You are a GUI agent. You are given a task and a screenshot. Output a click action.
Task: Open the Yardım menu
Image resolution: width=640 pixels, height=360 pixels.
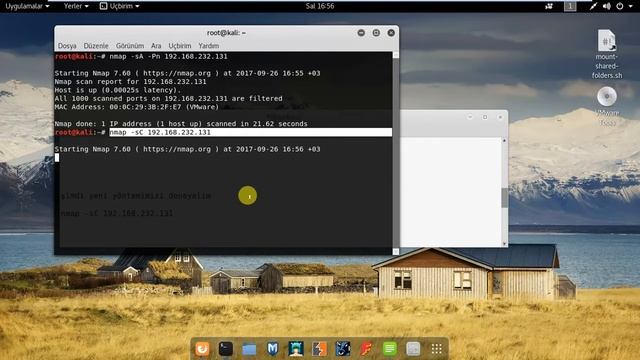click(x=209, y=46)
